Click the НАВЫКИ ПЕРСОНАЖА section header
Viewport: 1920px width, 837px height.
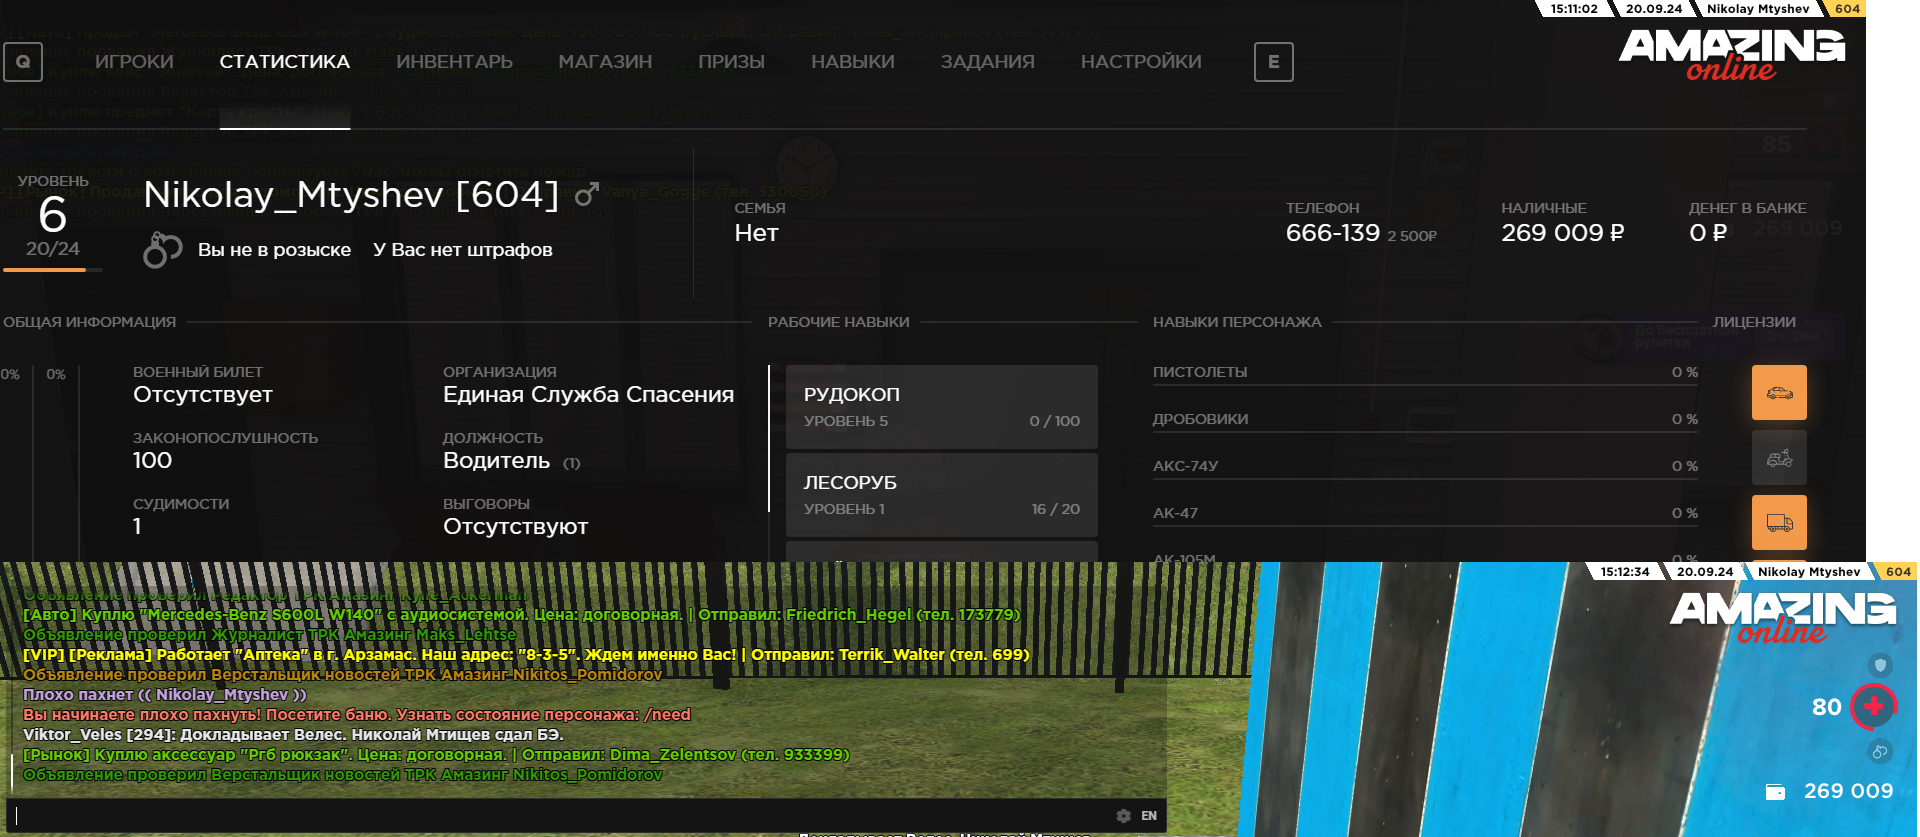pos(1237,322)
